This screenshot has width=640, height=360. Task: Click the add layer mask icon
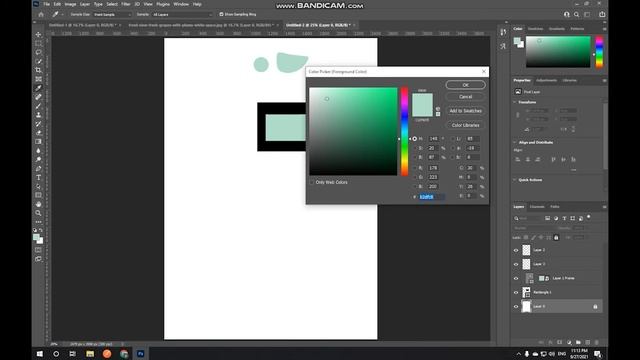[560, 342]
